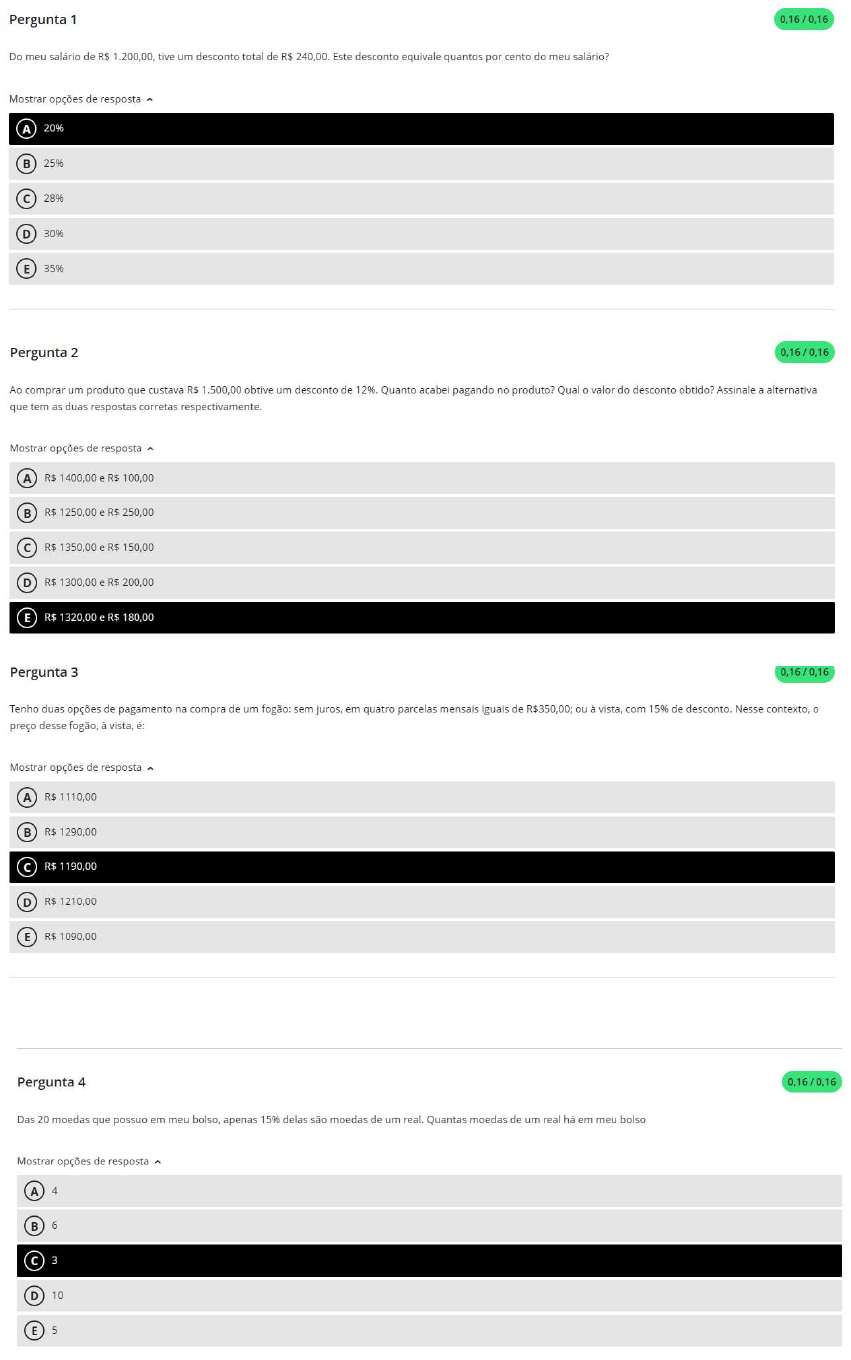Click circle icon A for R$ 1400,00 e R$ 100,00
Screen dimensions: 851x1360
tap(28, 478)
